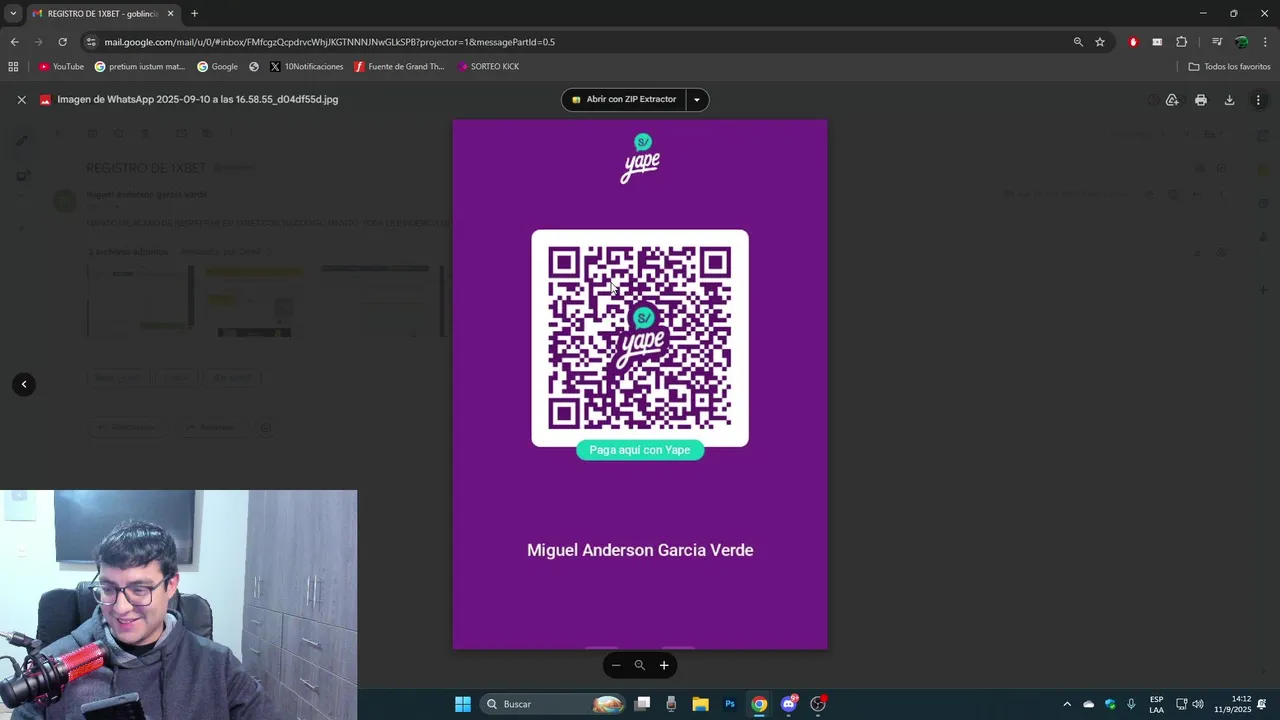
Task: Open the YouTube bookmark
Action: coord(61,67)
